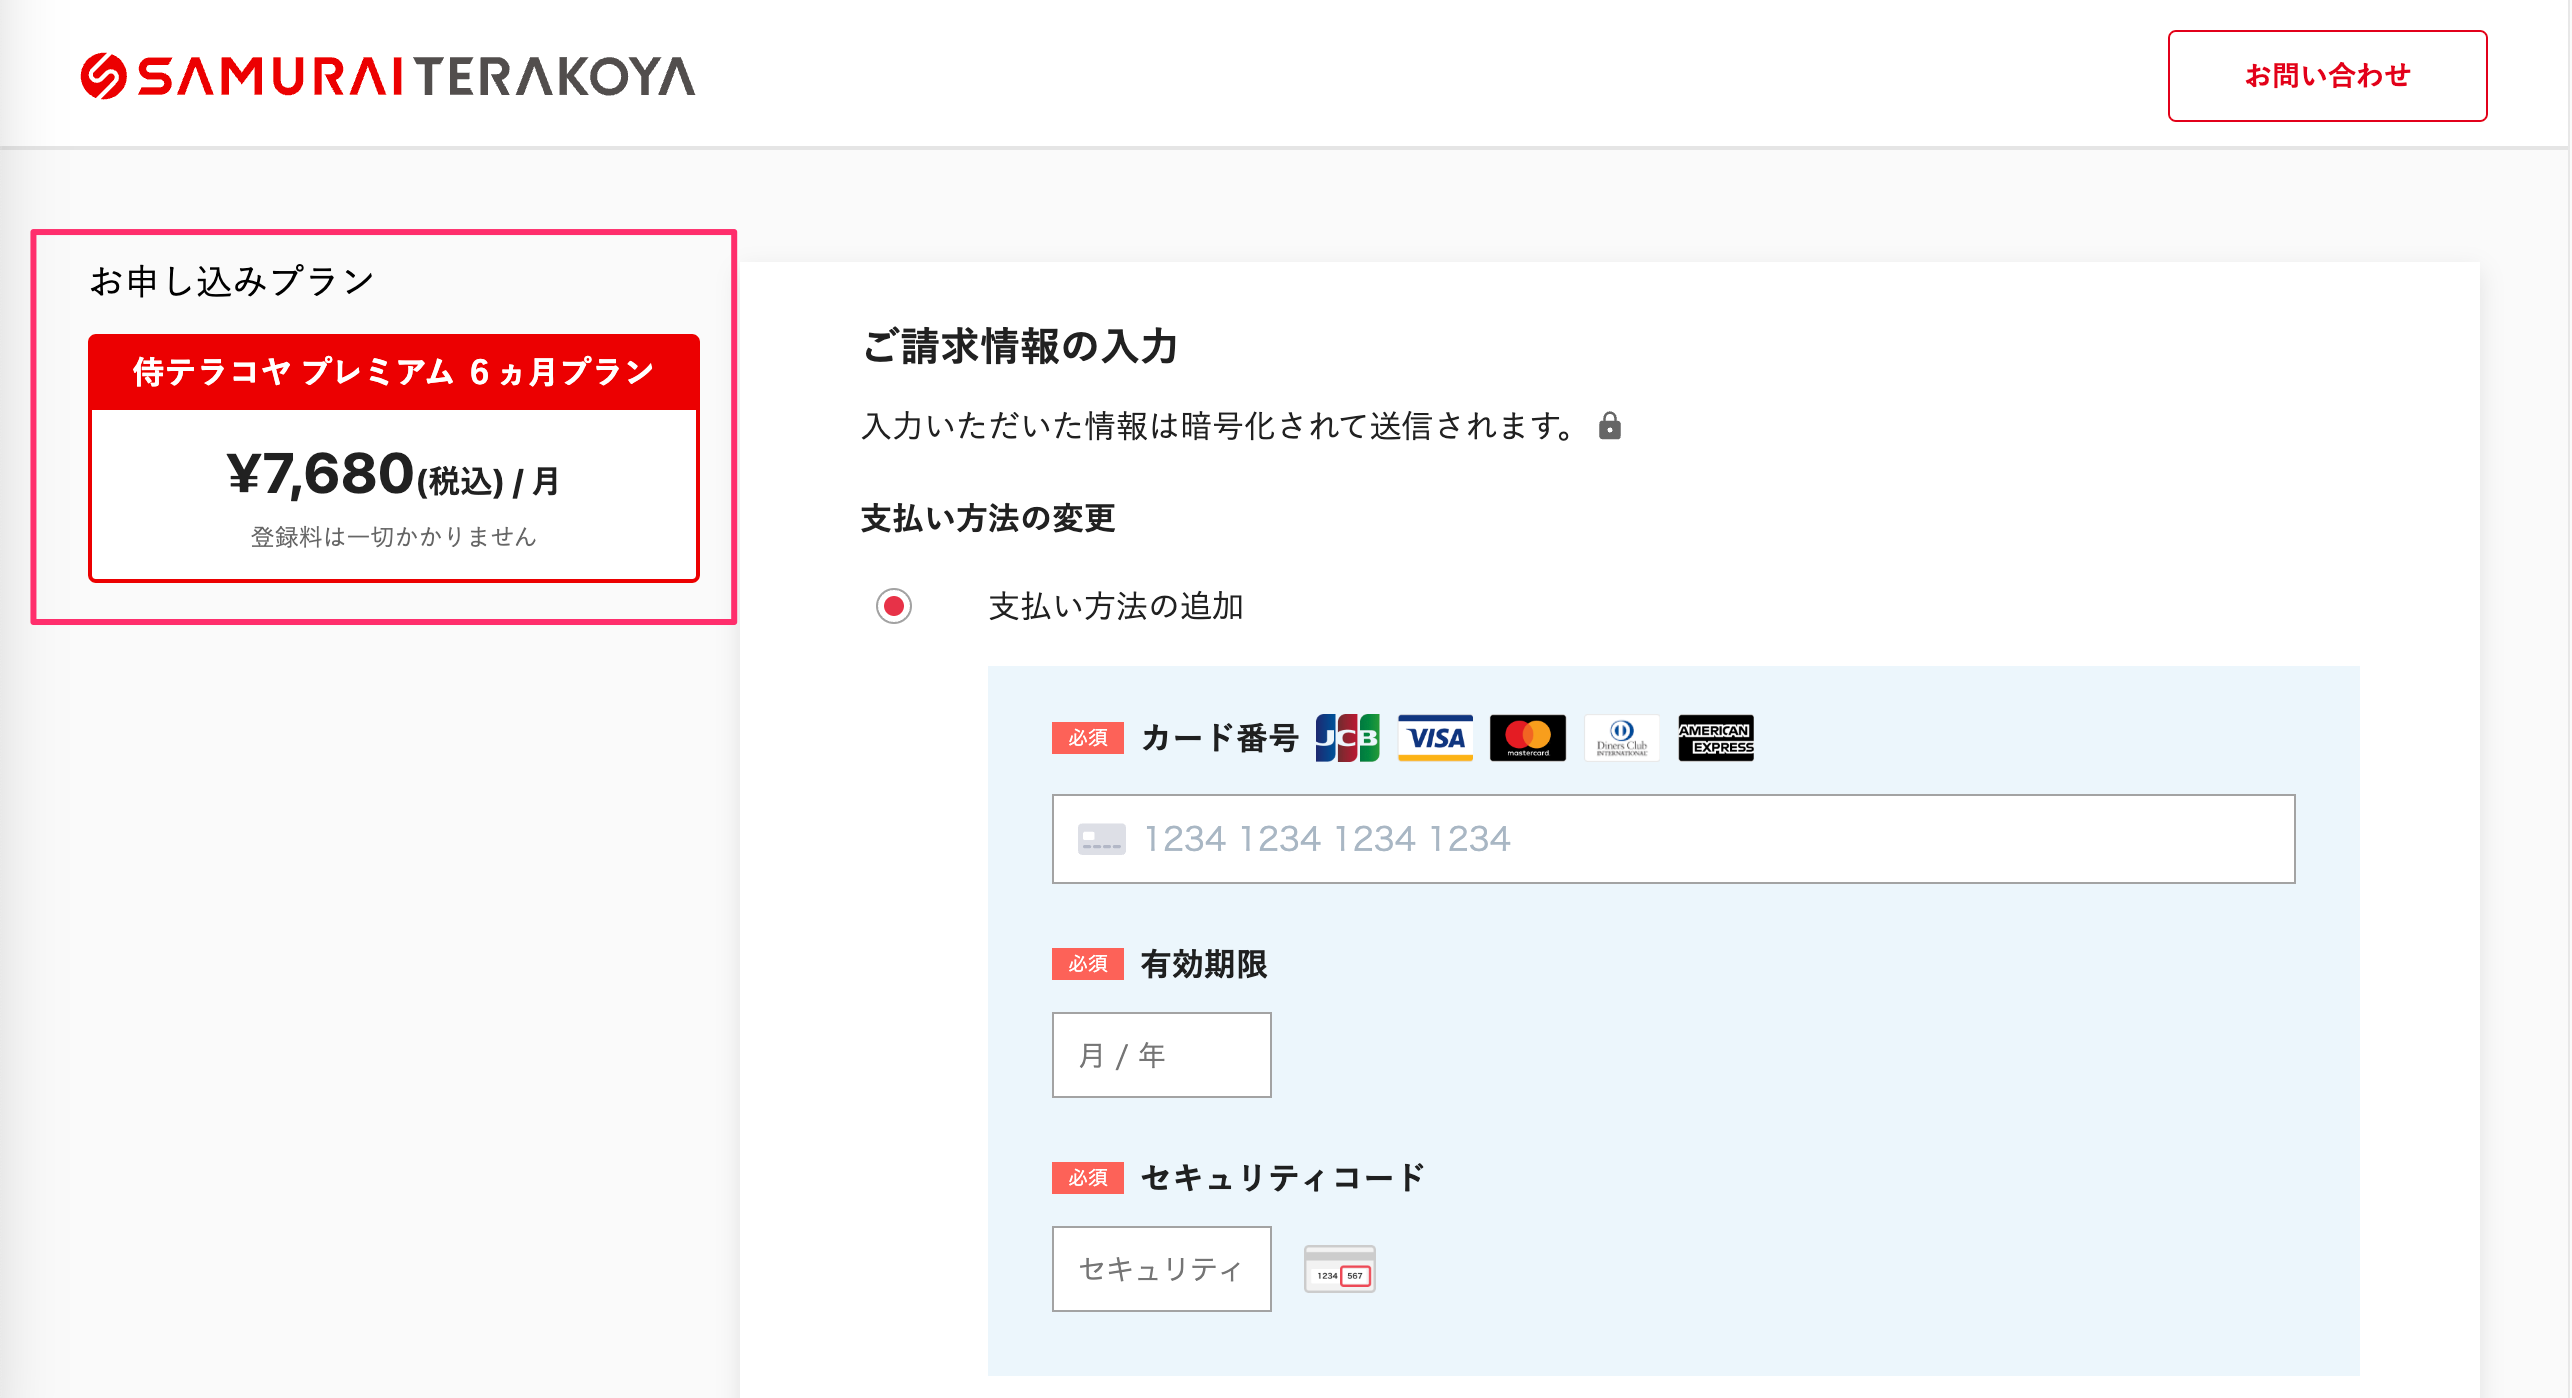Click the 月 / 年 expiry field
2572x1398 pixels.
1161,1055
